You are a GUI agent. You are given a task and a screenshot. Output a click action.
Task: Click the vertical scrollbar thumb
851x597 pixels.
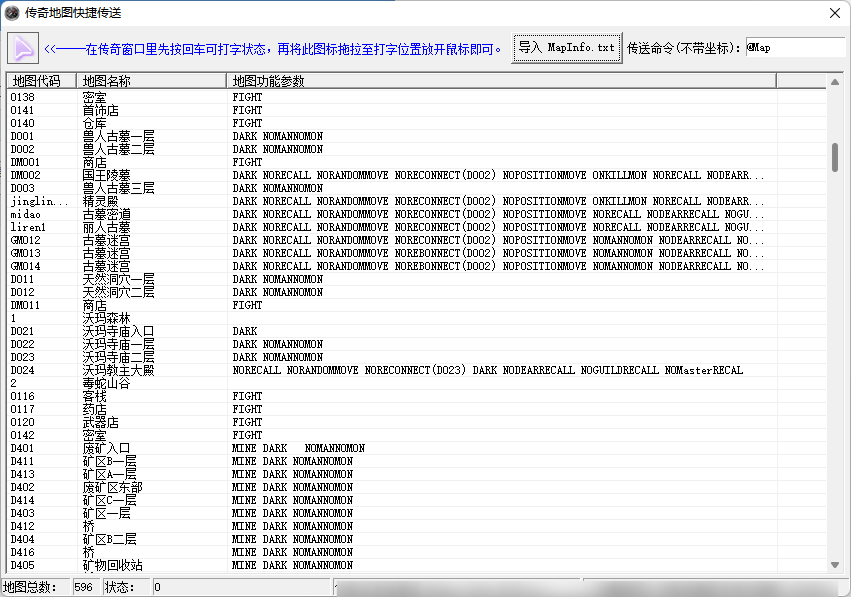click(835, 157)
